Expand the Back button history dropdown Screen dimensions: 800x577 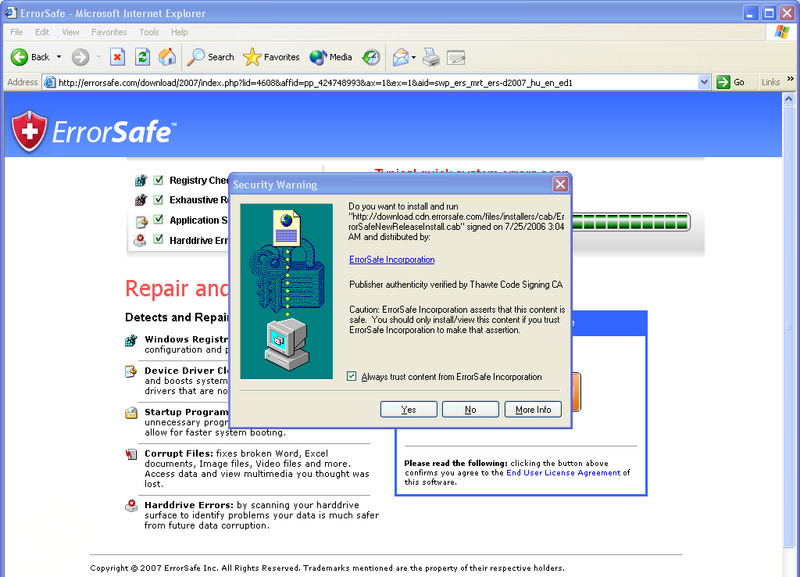coord(59,57)
